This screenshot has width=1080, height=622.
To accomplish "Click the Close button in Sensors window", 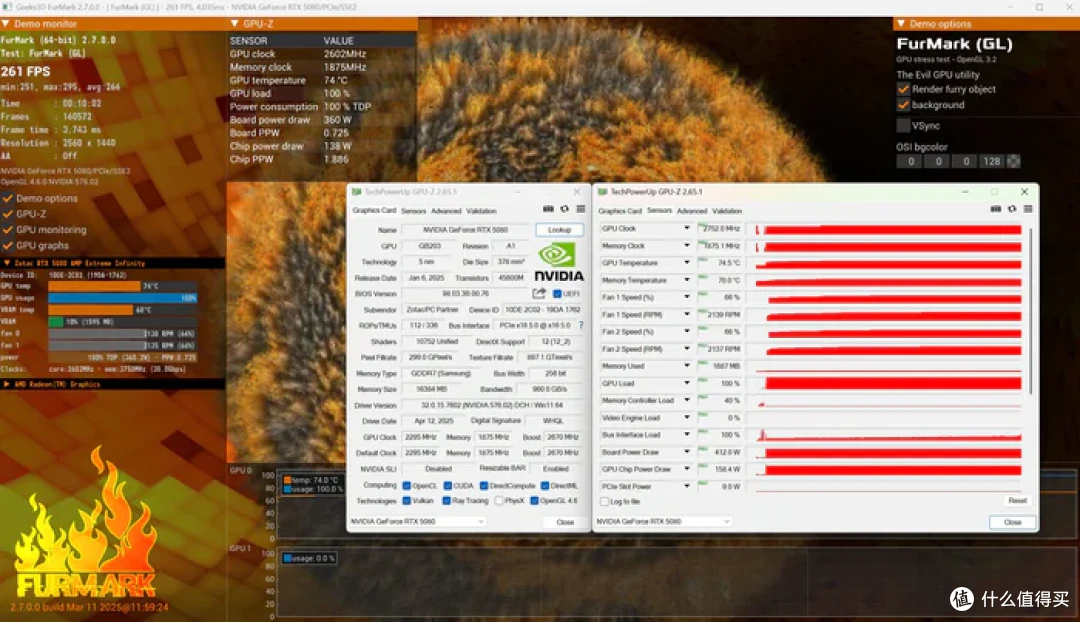I will (1012, 522).
